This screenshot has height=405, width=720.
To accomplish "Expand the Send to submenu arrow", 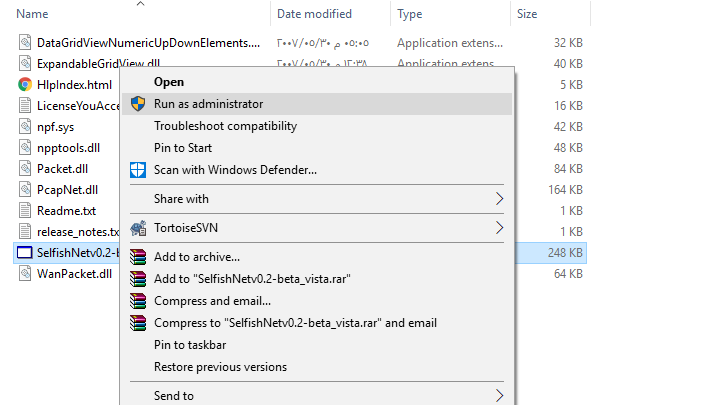I will (x=500, y=396).
